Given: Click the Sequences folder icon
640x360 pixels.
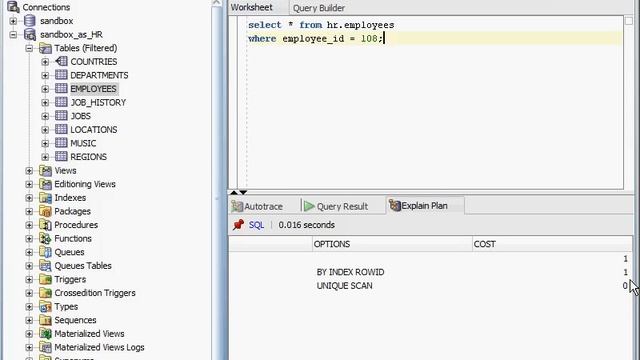Looking at the screenshot, I should point(45,320).
